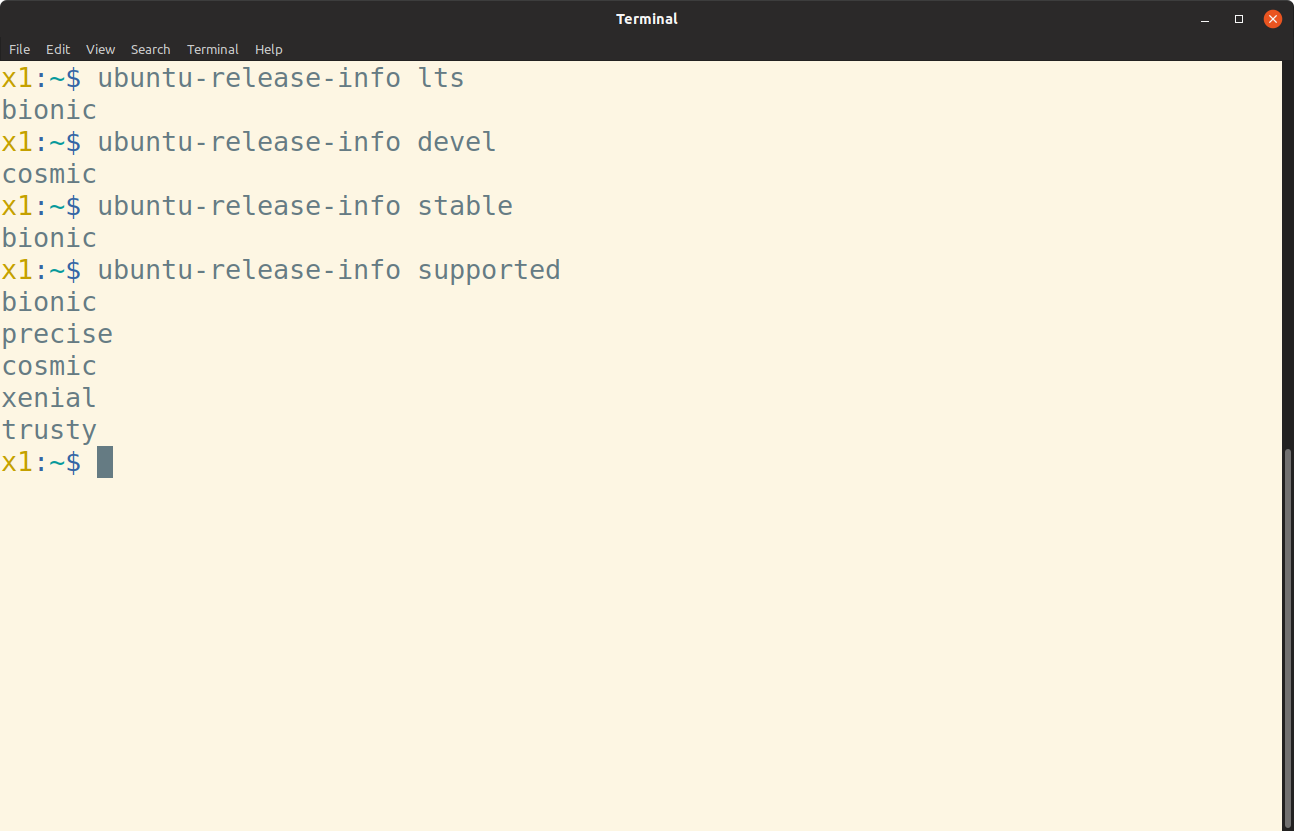
Task: Maximize the Terminal window
Action: point(1239,19)
